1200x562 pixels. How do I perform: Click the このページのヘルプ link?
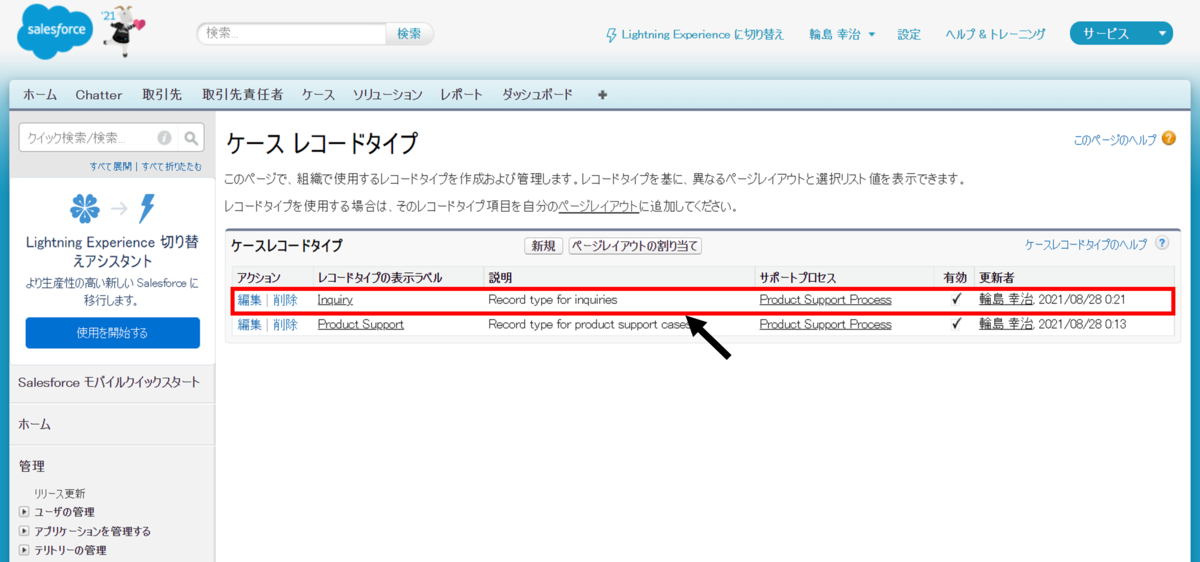tap(1115, 141)
